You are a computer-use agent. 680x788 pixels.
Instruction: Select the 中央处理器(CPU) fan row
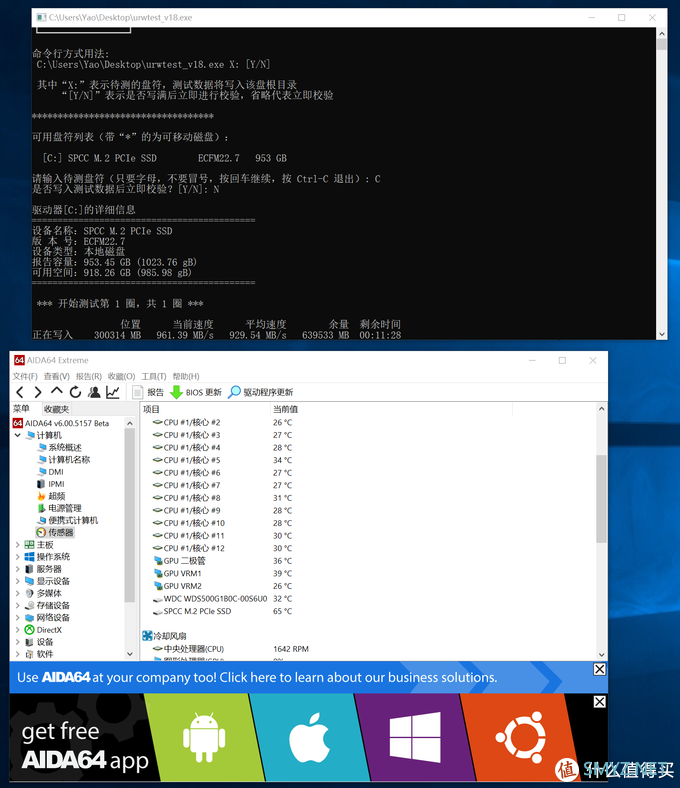pyautogui.click(x=368, y=649)
